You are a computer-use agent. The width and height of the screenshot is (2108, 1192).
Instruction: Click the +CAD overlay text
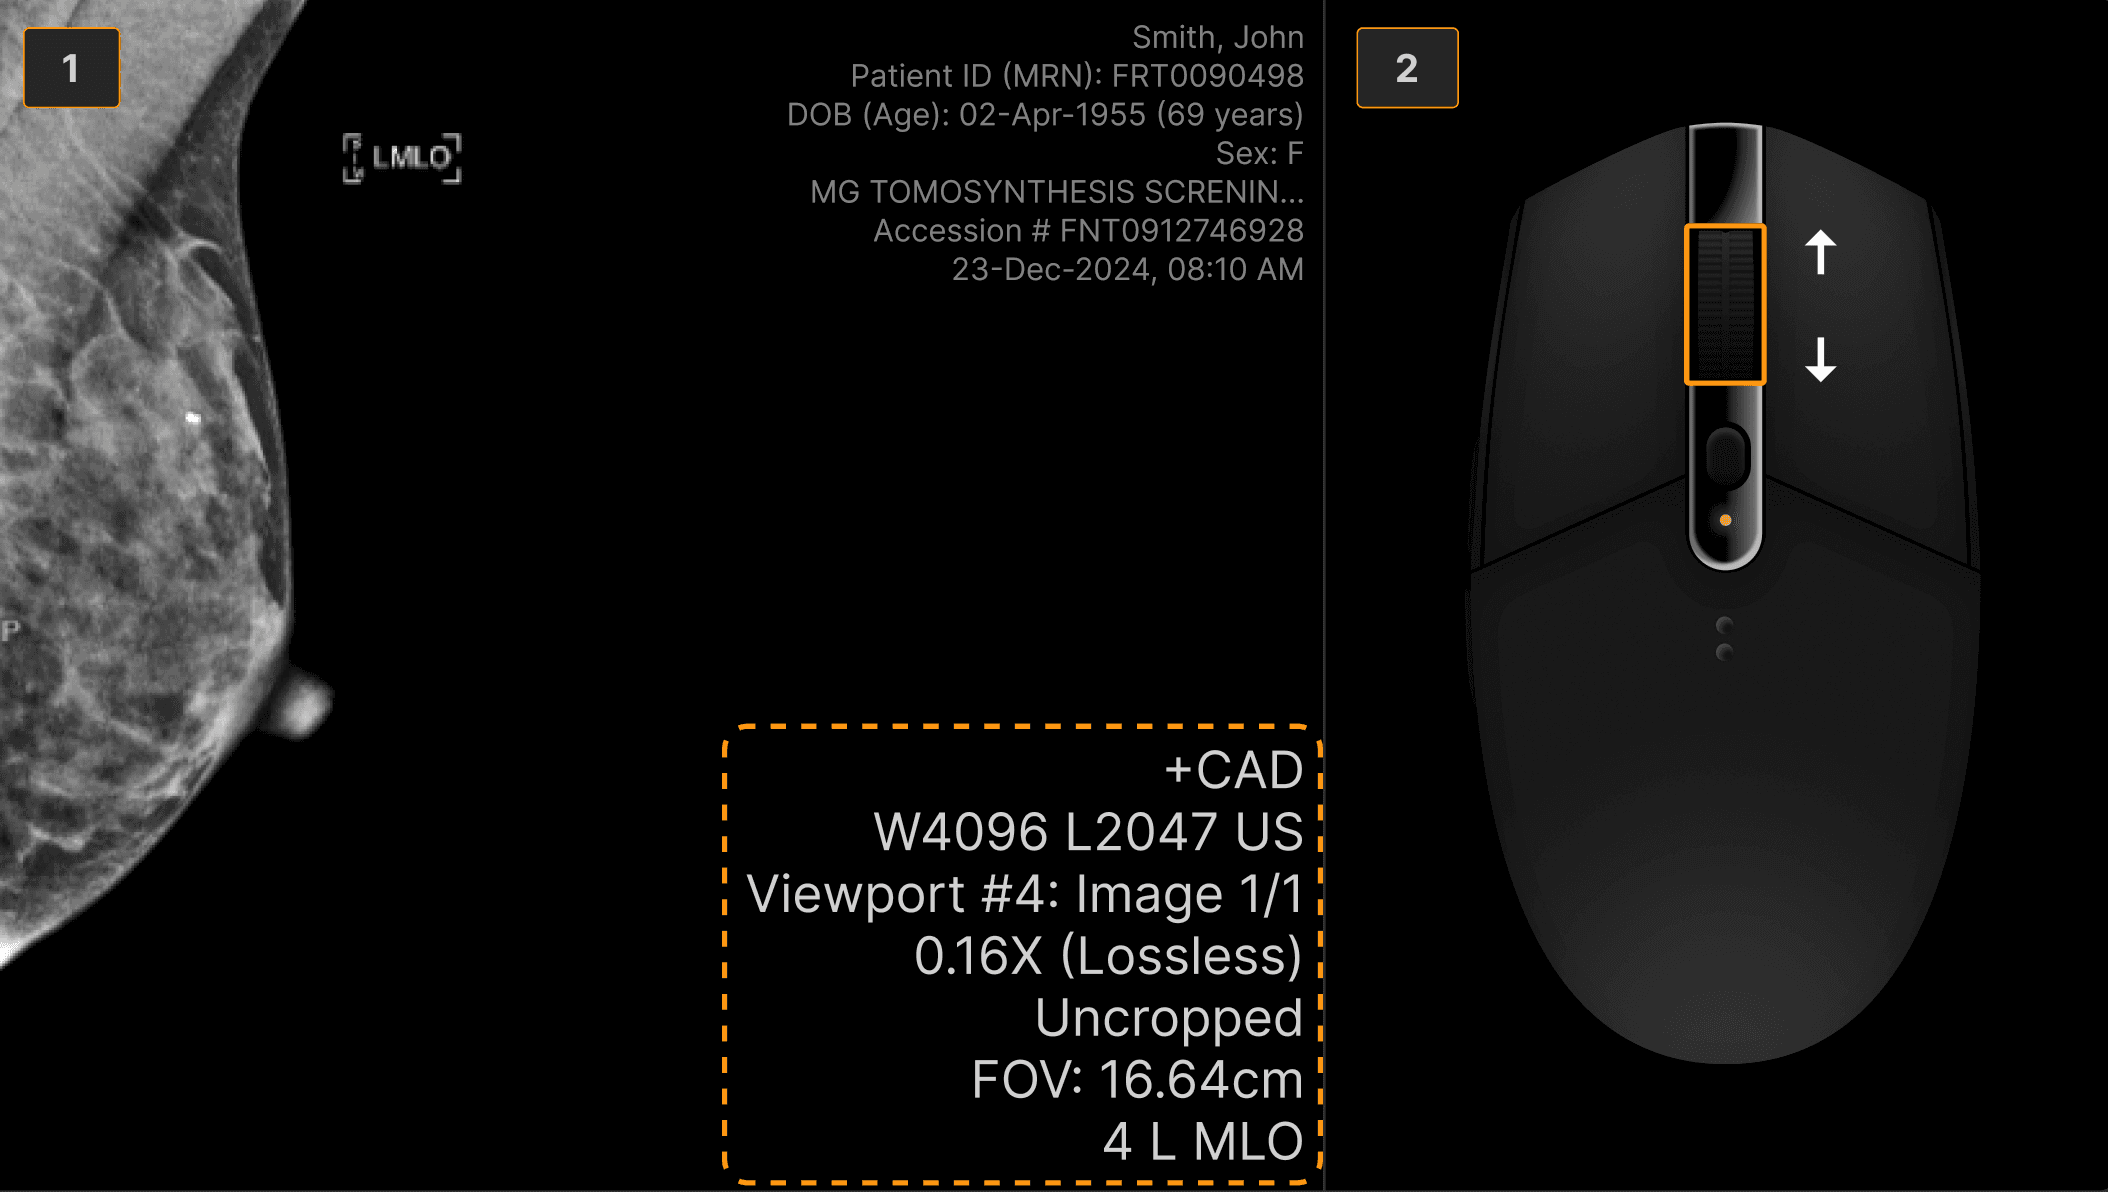pyautogui.click(x=1234, y=770)
